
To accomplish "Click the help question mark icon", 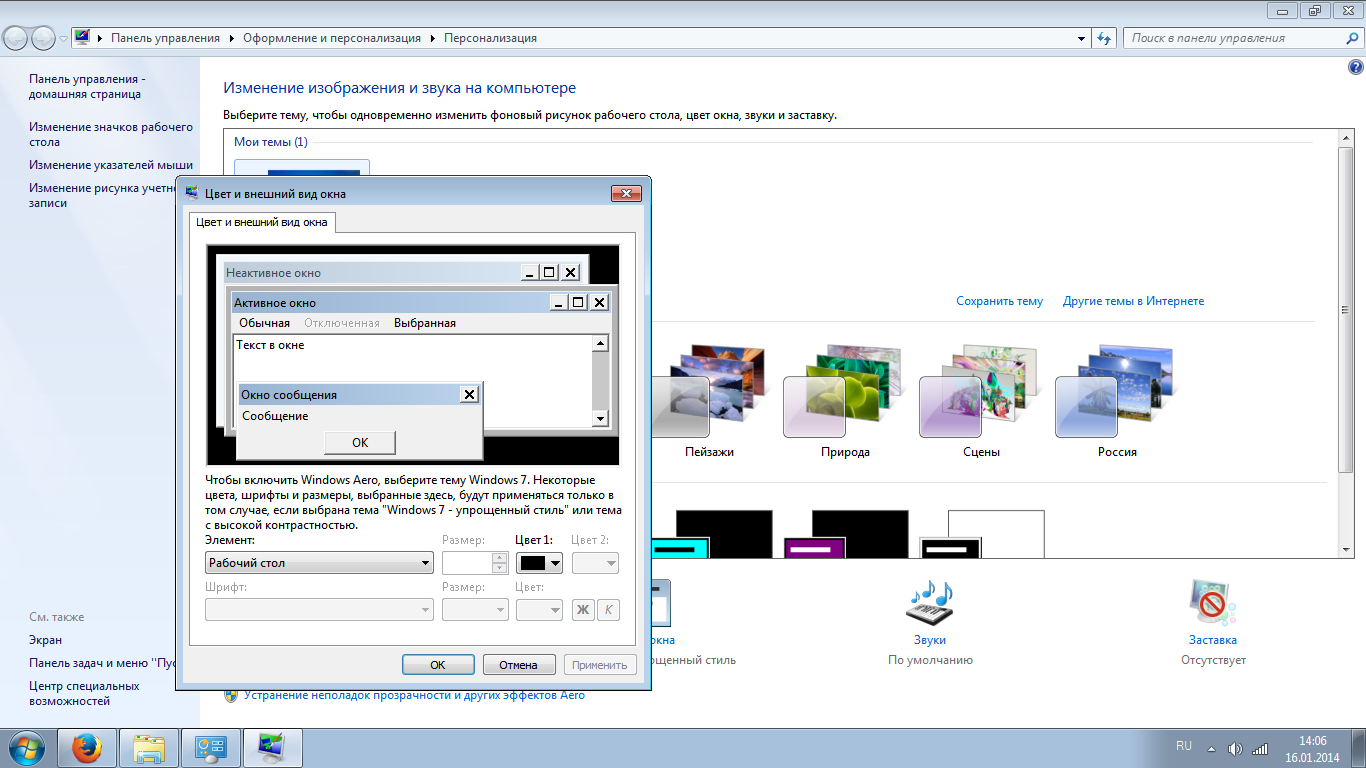I will coord(1356,68).
